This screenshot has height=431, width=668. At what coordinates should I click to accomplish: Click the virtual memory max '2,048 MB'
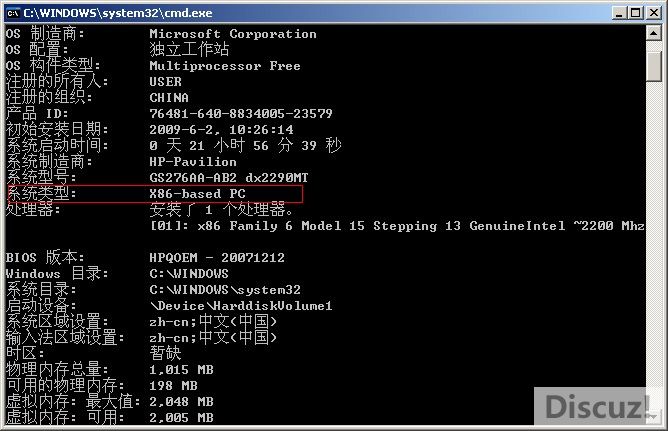(x=181, y=402)
